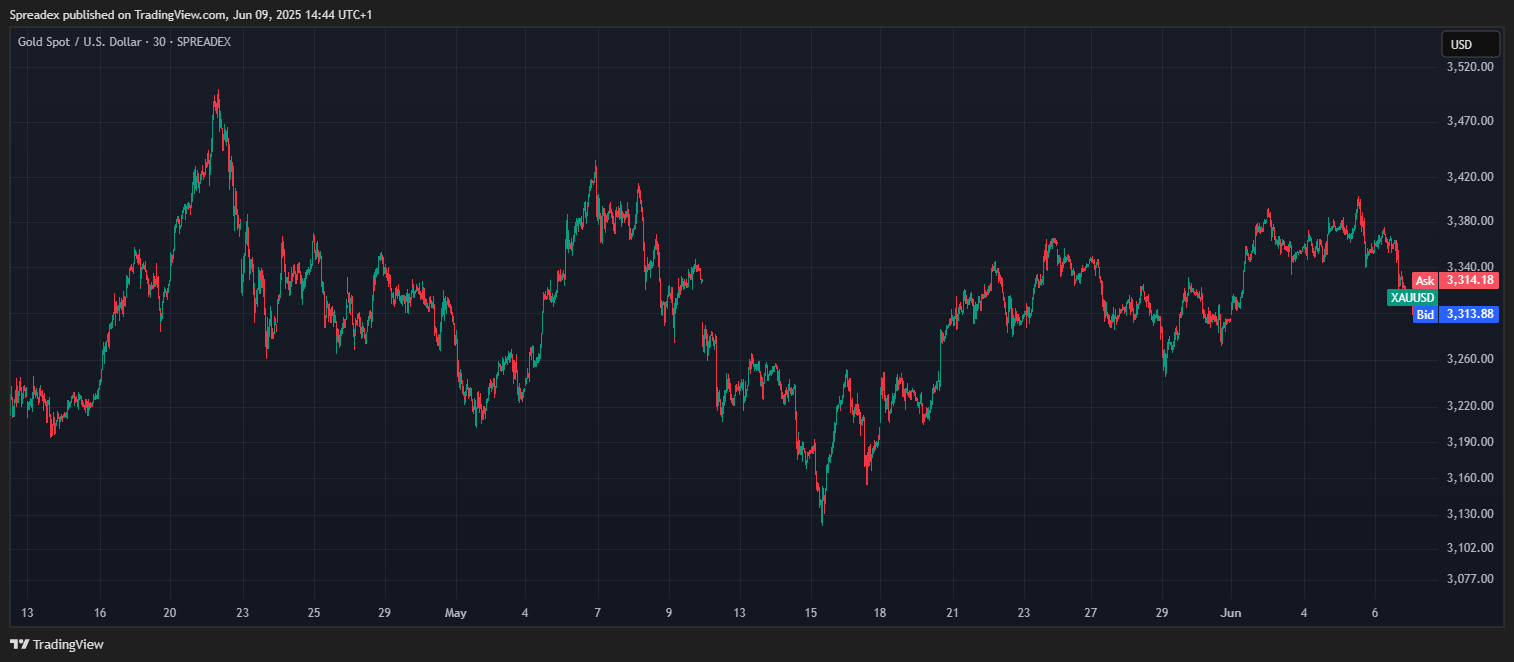The image size is (1514, 662).
Task: Click the 3,380.00 price axis label
Action: click(1470, 221)
